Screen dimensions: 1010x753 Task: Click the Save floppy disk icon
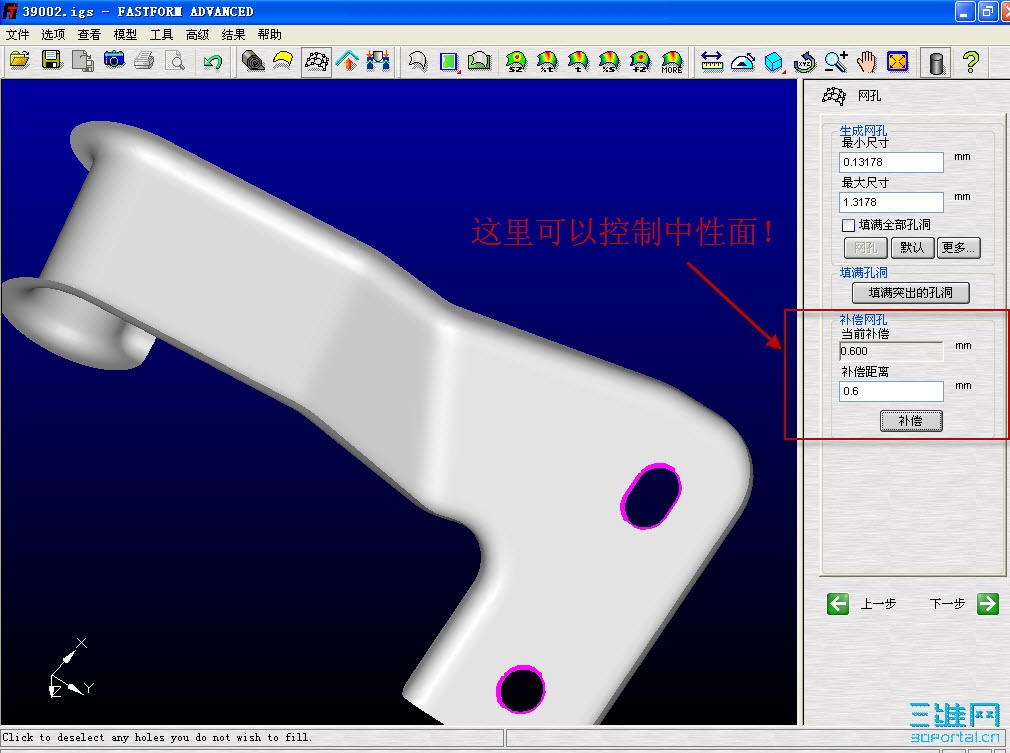(52, 61)
